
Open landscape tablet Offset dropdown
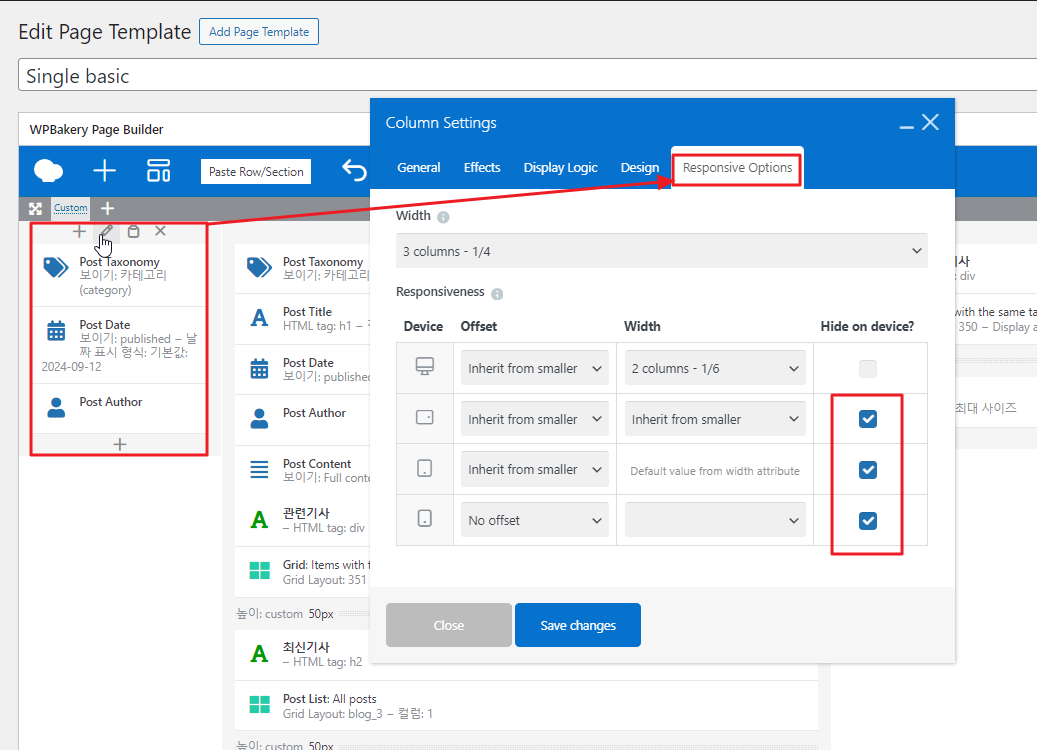tap(534, 419)
